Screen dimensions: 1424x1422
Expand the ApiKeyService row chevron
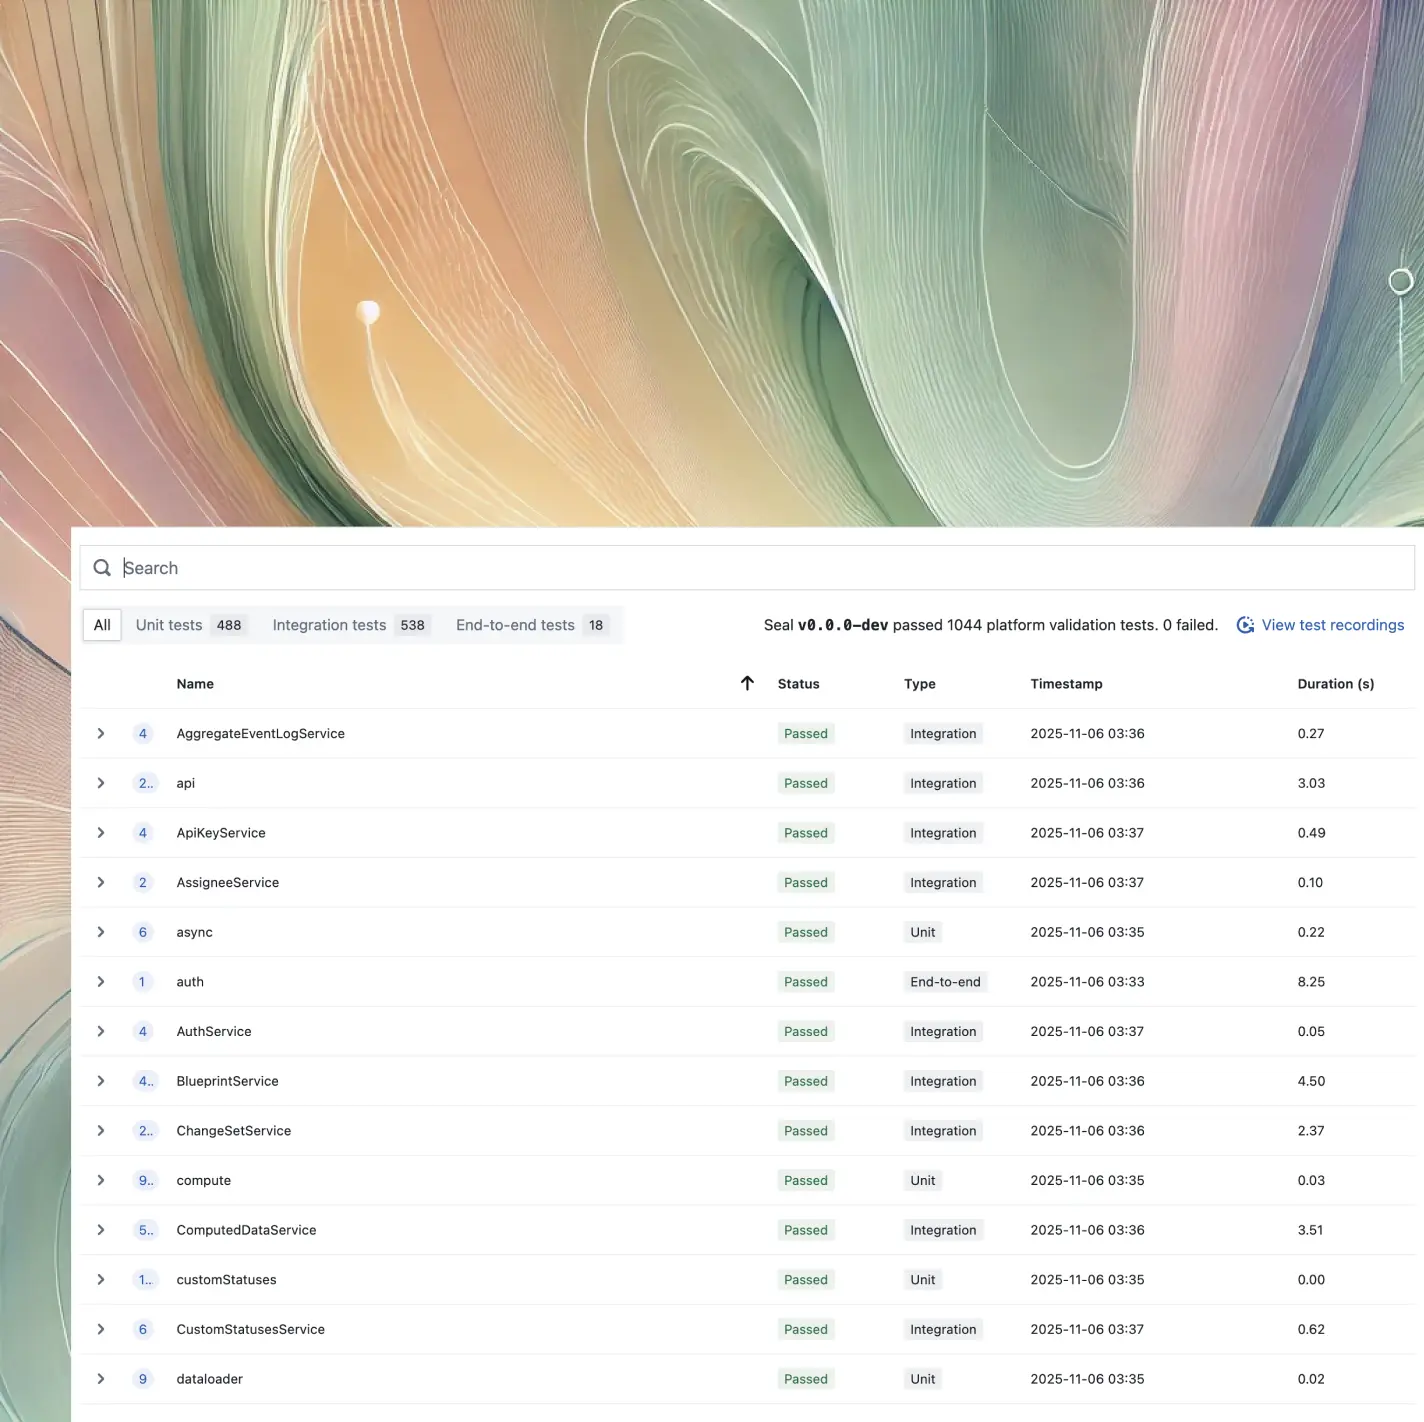pos(101,833)
